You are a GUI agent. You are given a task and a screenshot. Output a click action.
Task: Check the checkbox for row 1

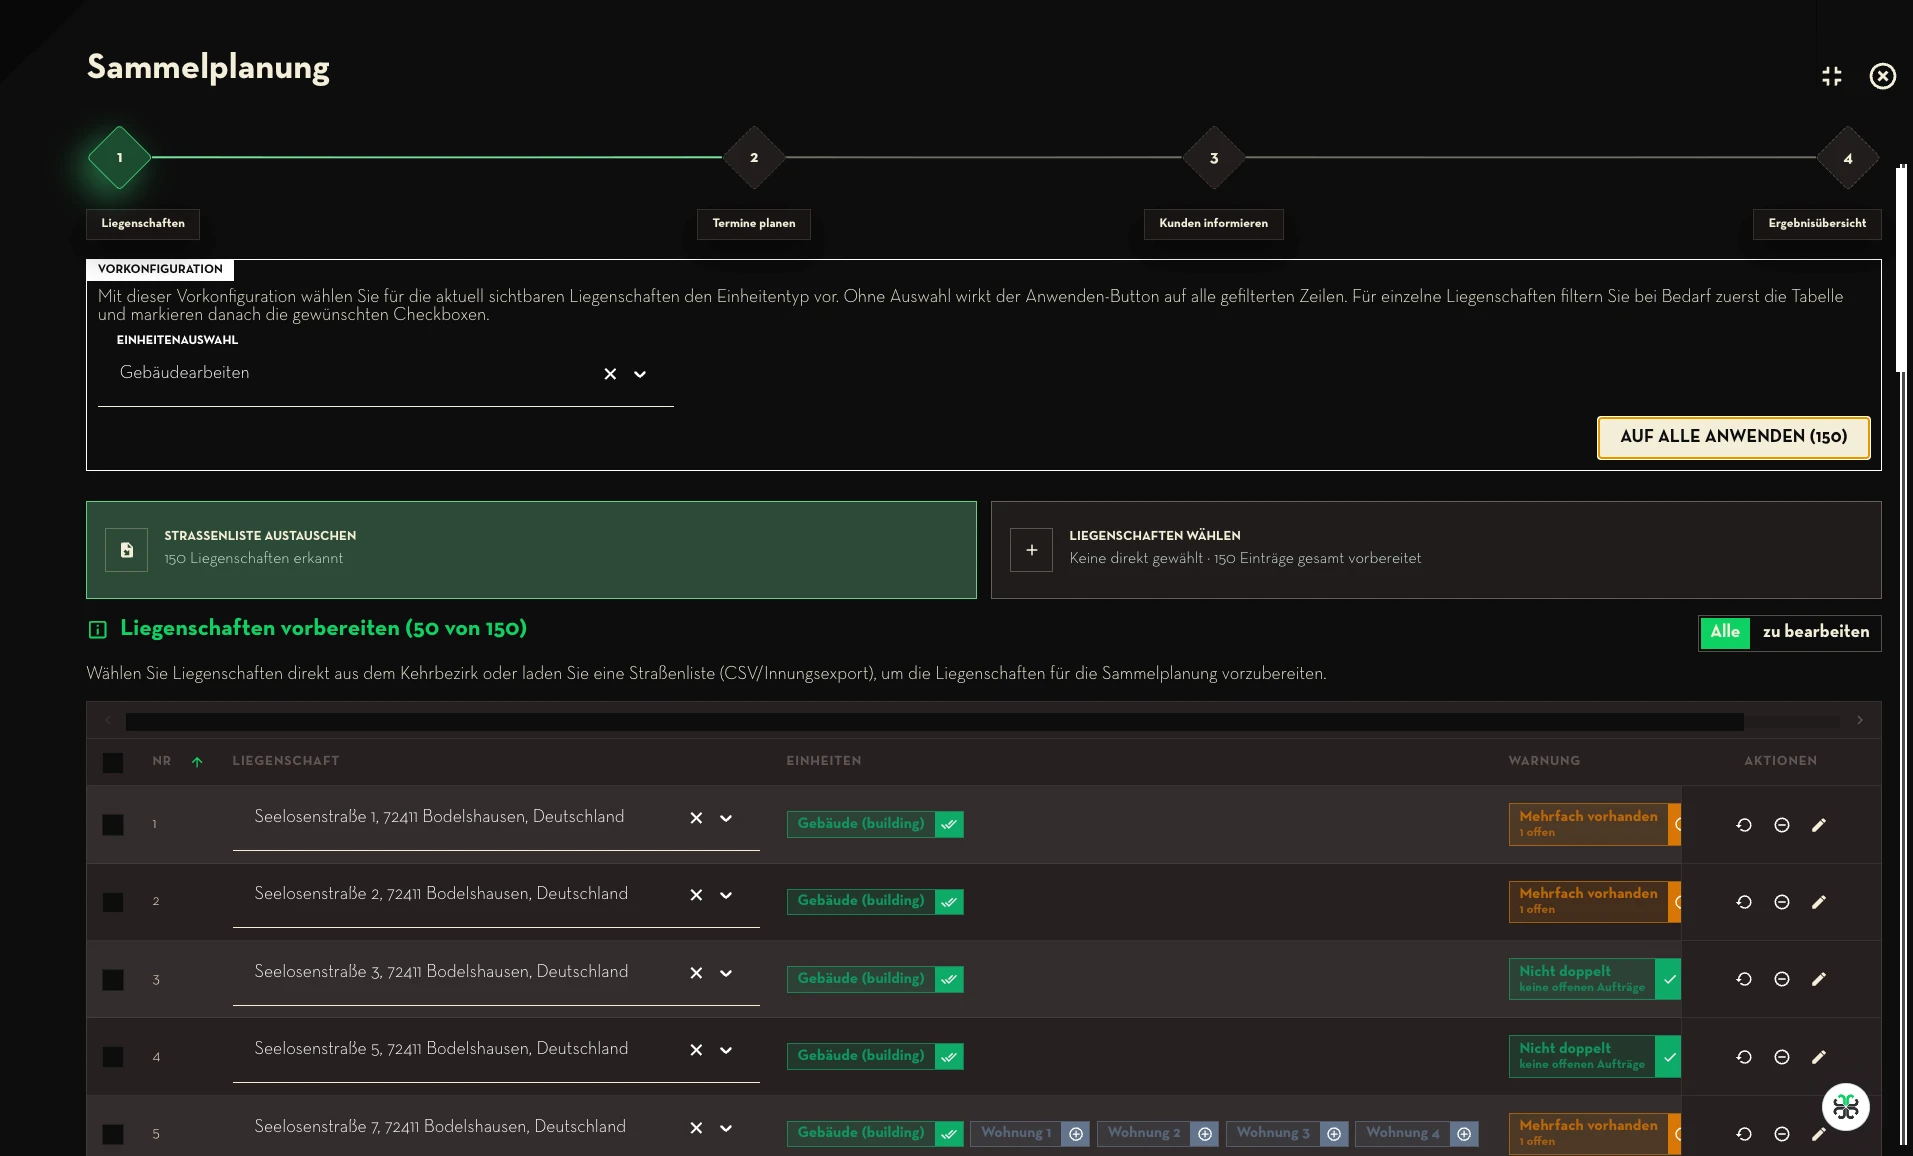pyautogui.click(x=113, y=825)
